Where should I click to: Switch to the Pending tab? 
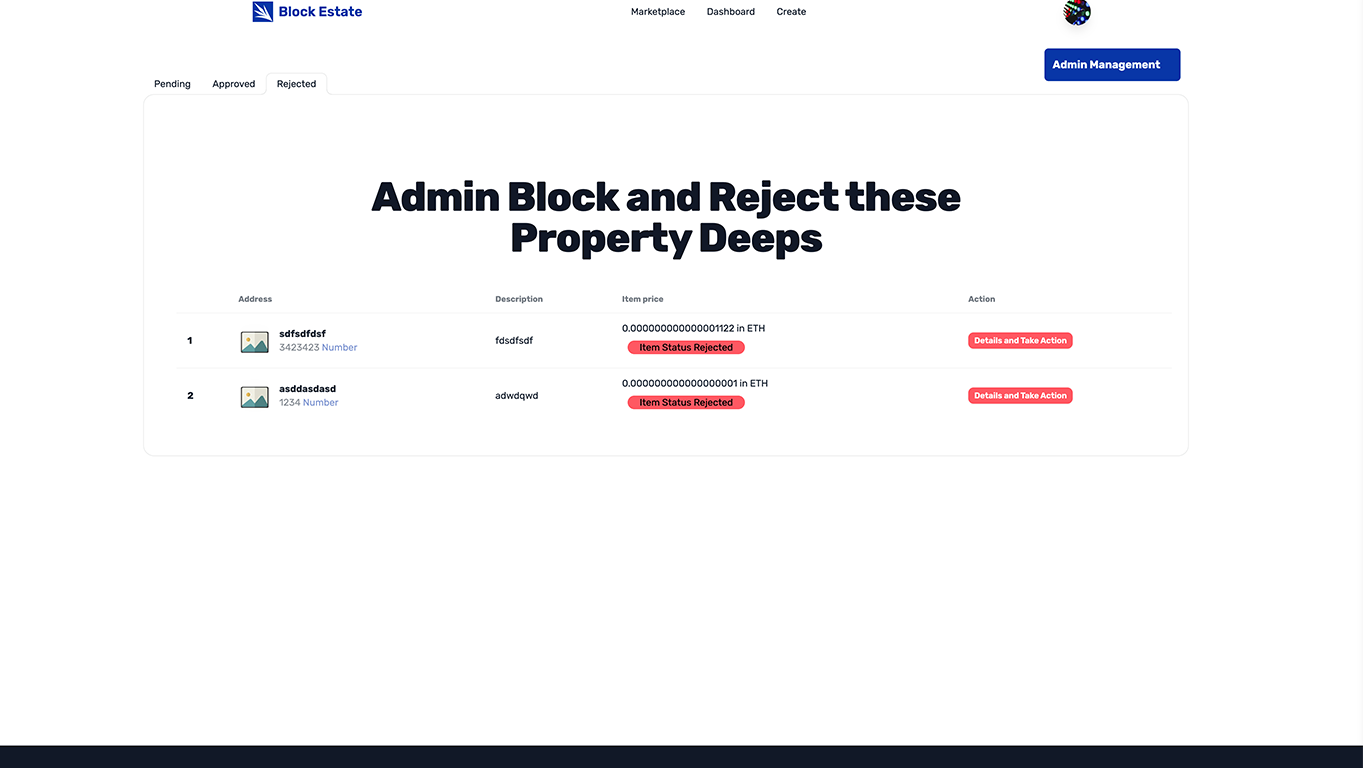click(171, 84)
